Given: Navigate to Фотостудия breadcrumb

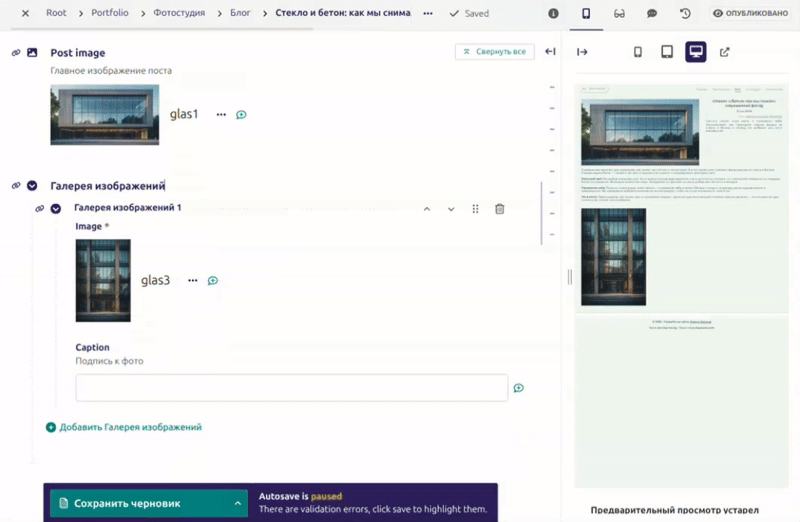Looking at the screenshot, I should click(179, 13).
